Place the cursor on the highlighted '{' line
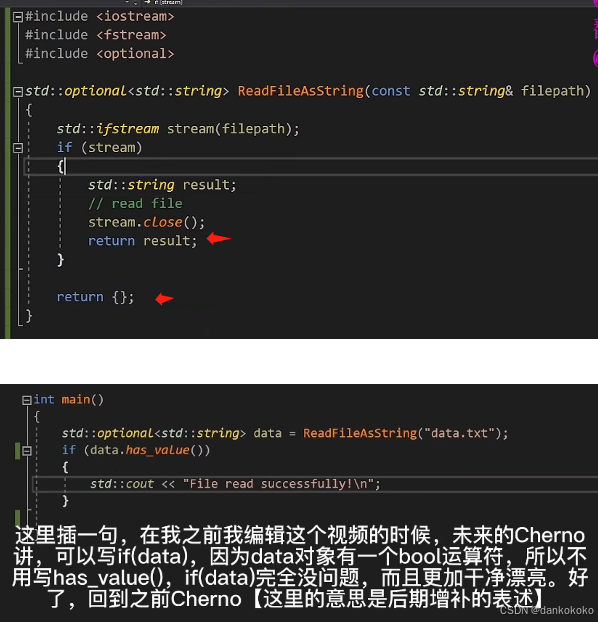Viewport: 598px width, 622px height. pos(311,166)
